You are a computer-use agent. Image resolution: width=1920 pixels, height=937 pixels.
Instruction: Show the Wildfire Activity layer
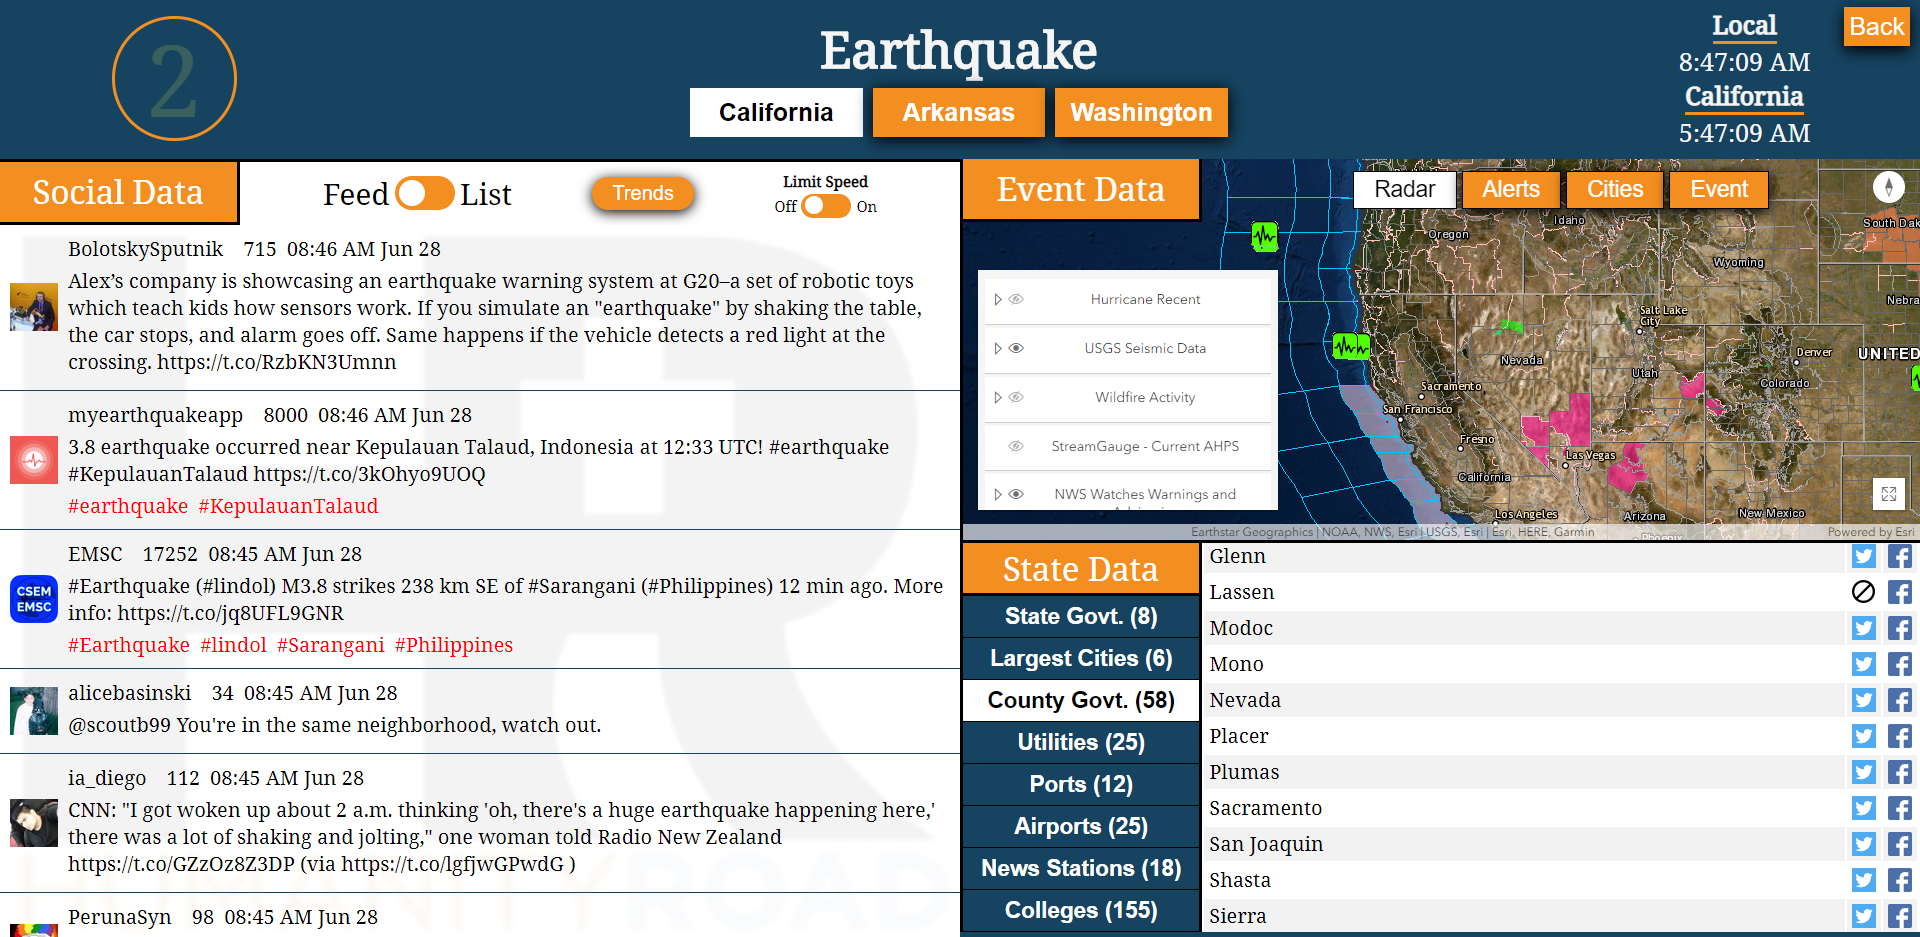coord(1016,397)
